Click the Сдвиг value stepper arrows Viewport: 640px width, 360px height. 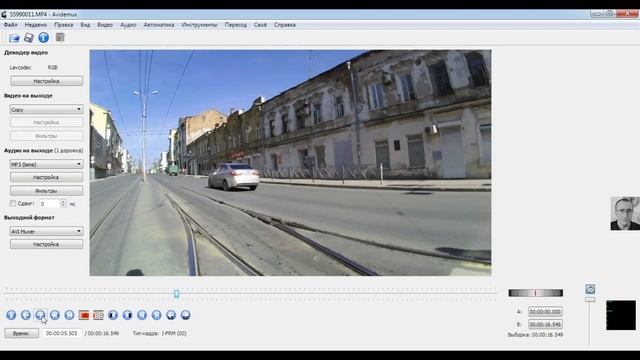point(63,203)
